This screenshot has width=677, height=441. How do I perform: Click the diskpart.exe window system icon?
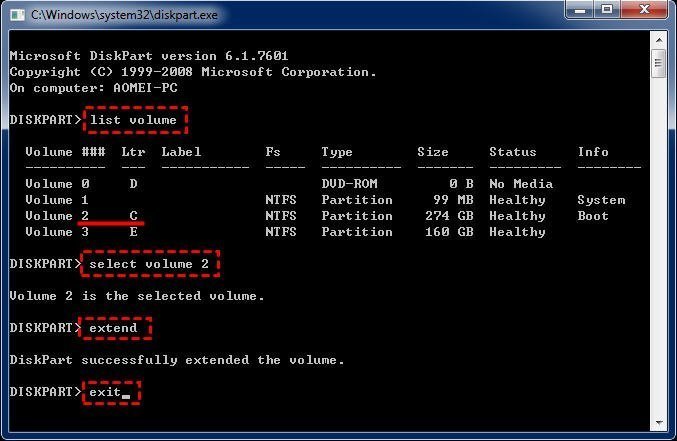(17, 15)
